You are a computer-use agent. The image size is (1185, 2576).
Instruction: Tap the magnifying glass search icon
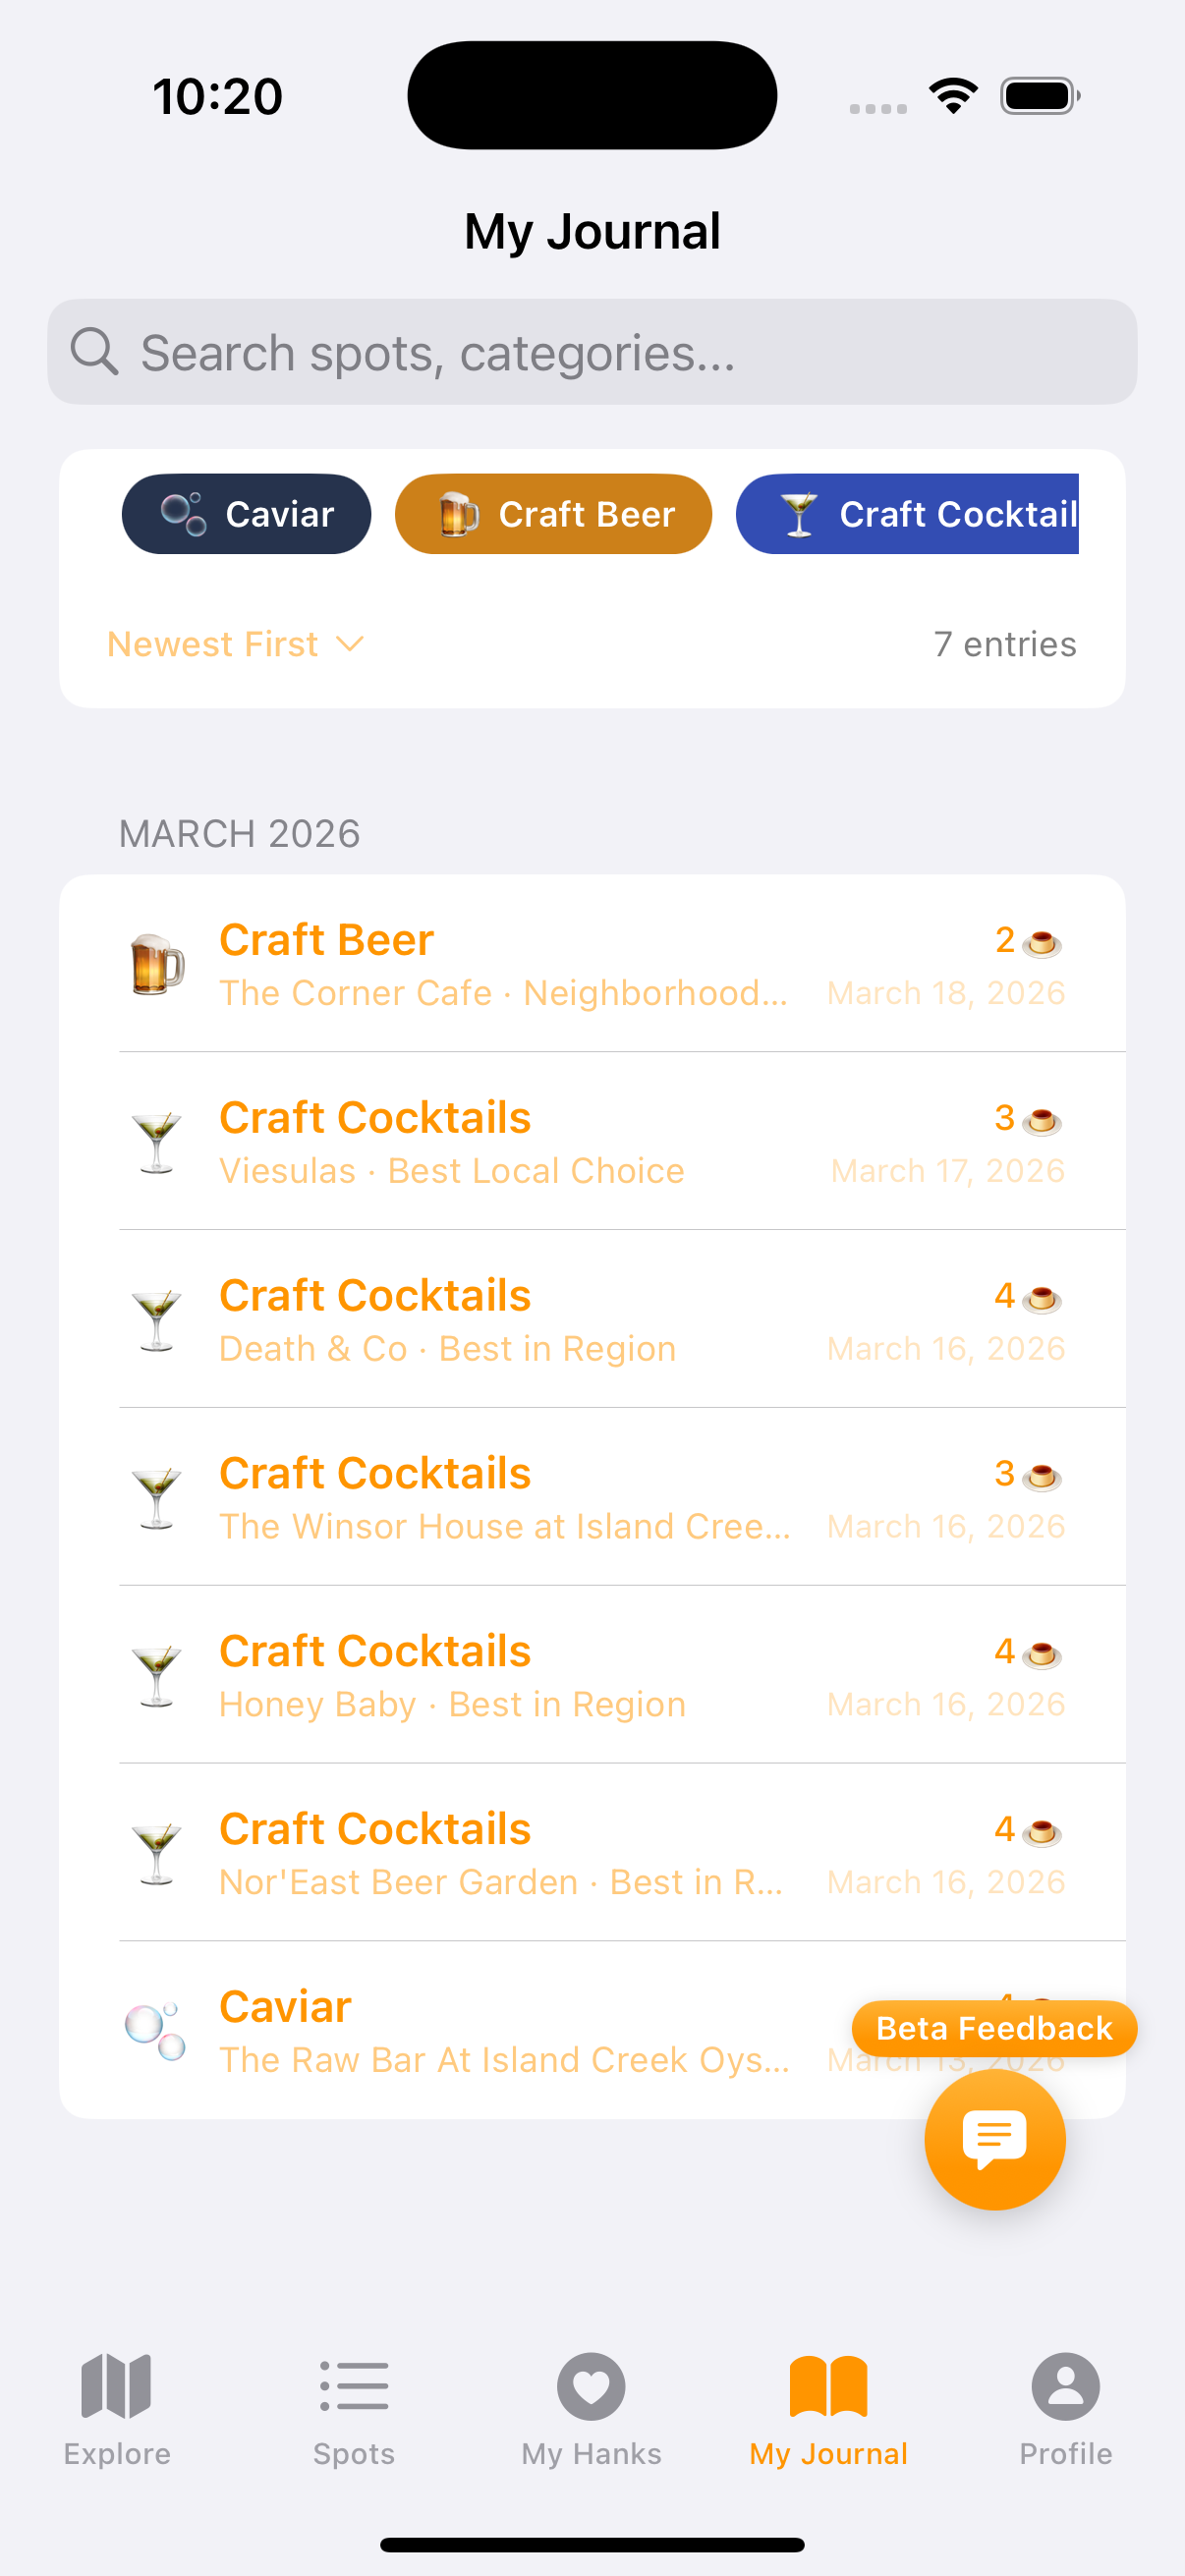coord(95,352)
